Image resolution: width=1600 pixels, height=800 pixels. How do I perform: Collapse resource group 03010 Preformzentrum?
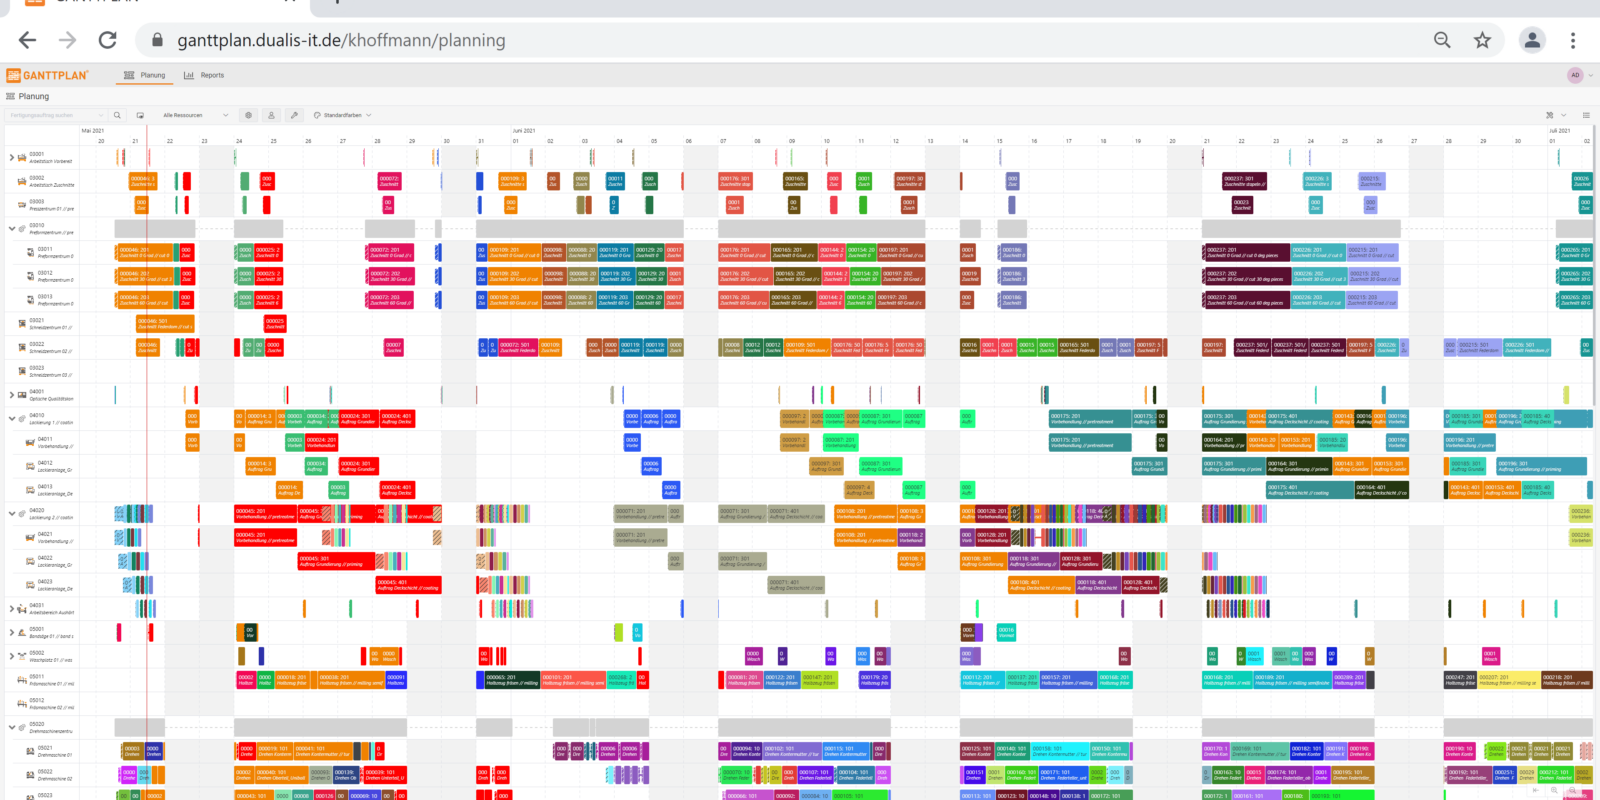coord(11,228)
